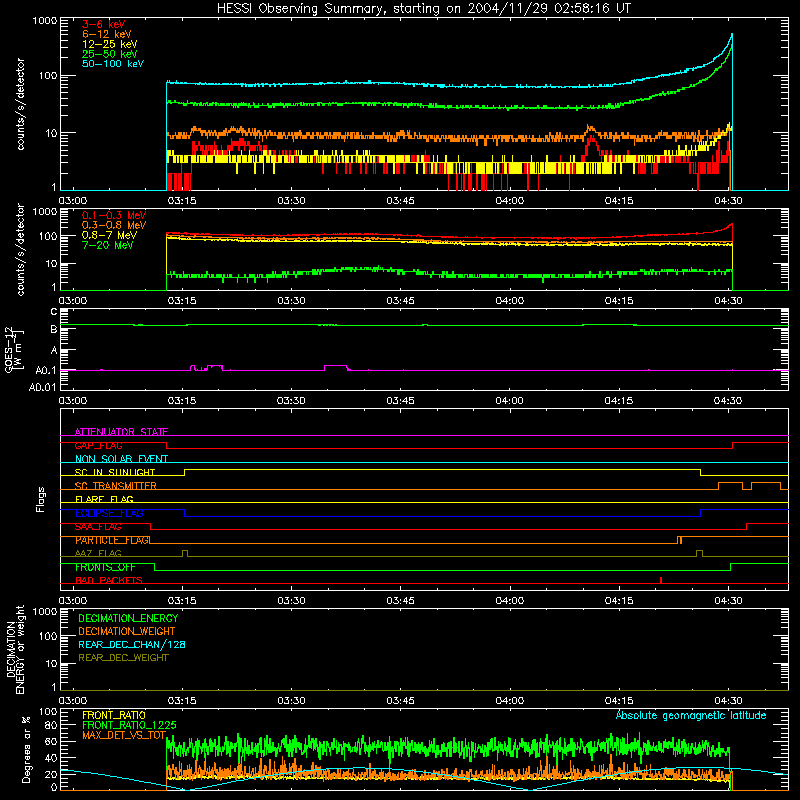Click the 03:45 tick under the GOES panel
Image resolution: width=800 pixels, height=800 pixels.
click(401, 401)
